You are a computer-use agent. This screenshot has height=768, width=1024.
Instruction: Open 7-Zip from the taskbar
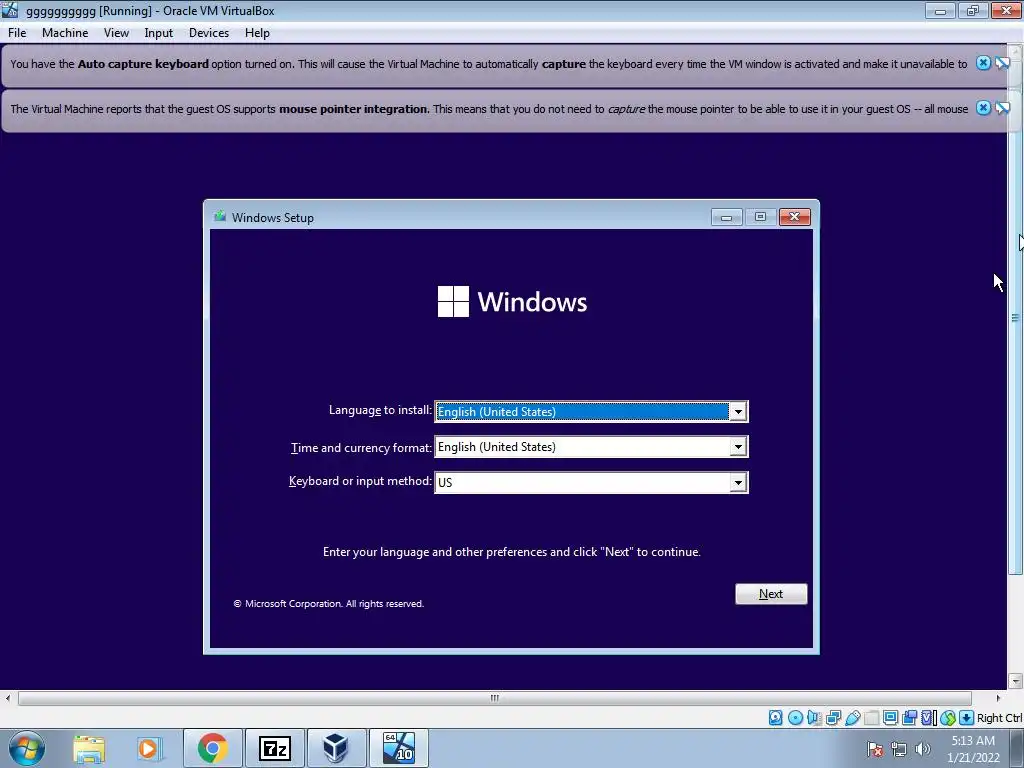click(274, 748)
